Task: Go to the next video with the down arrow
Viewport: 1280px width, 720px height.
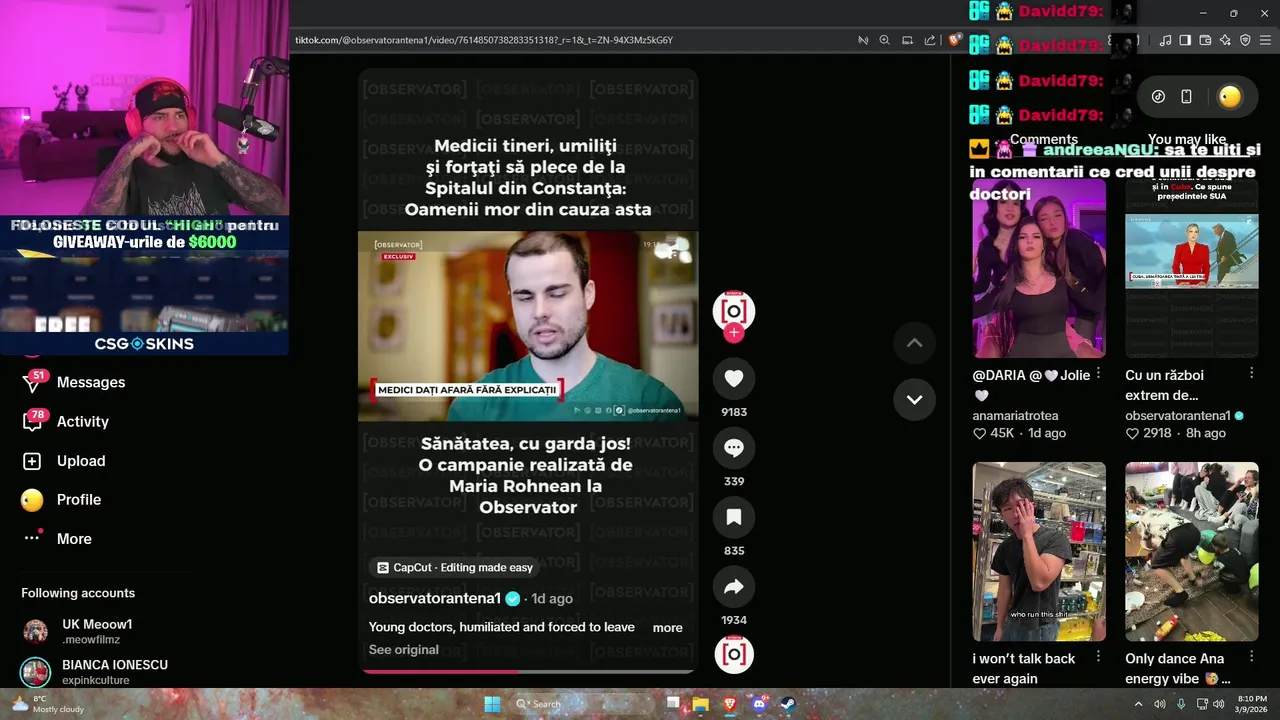Action: (x=914, y=399)
